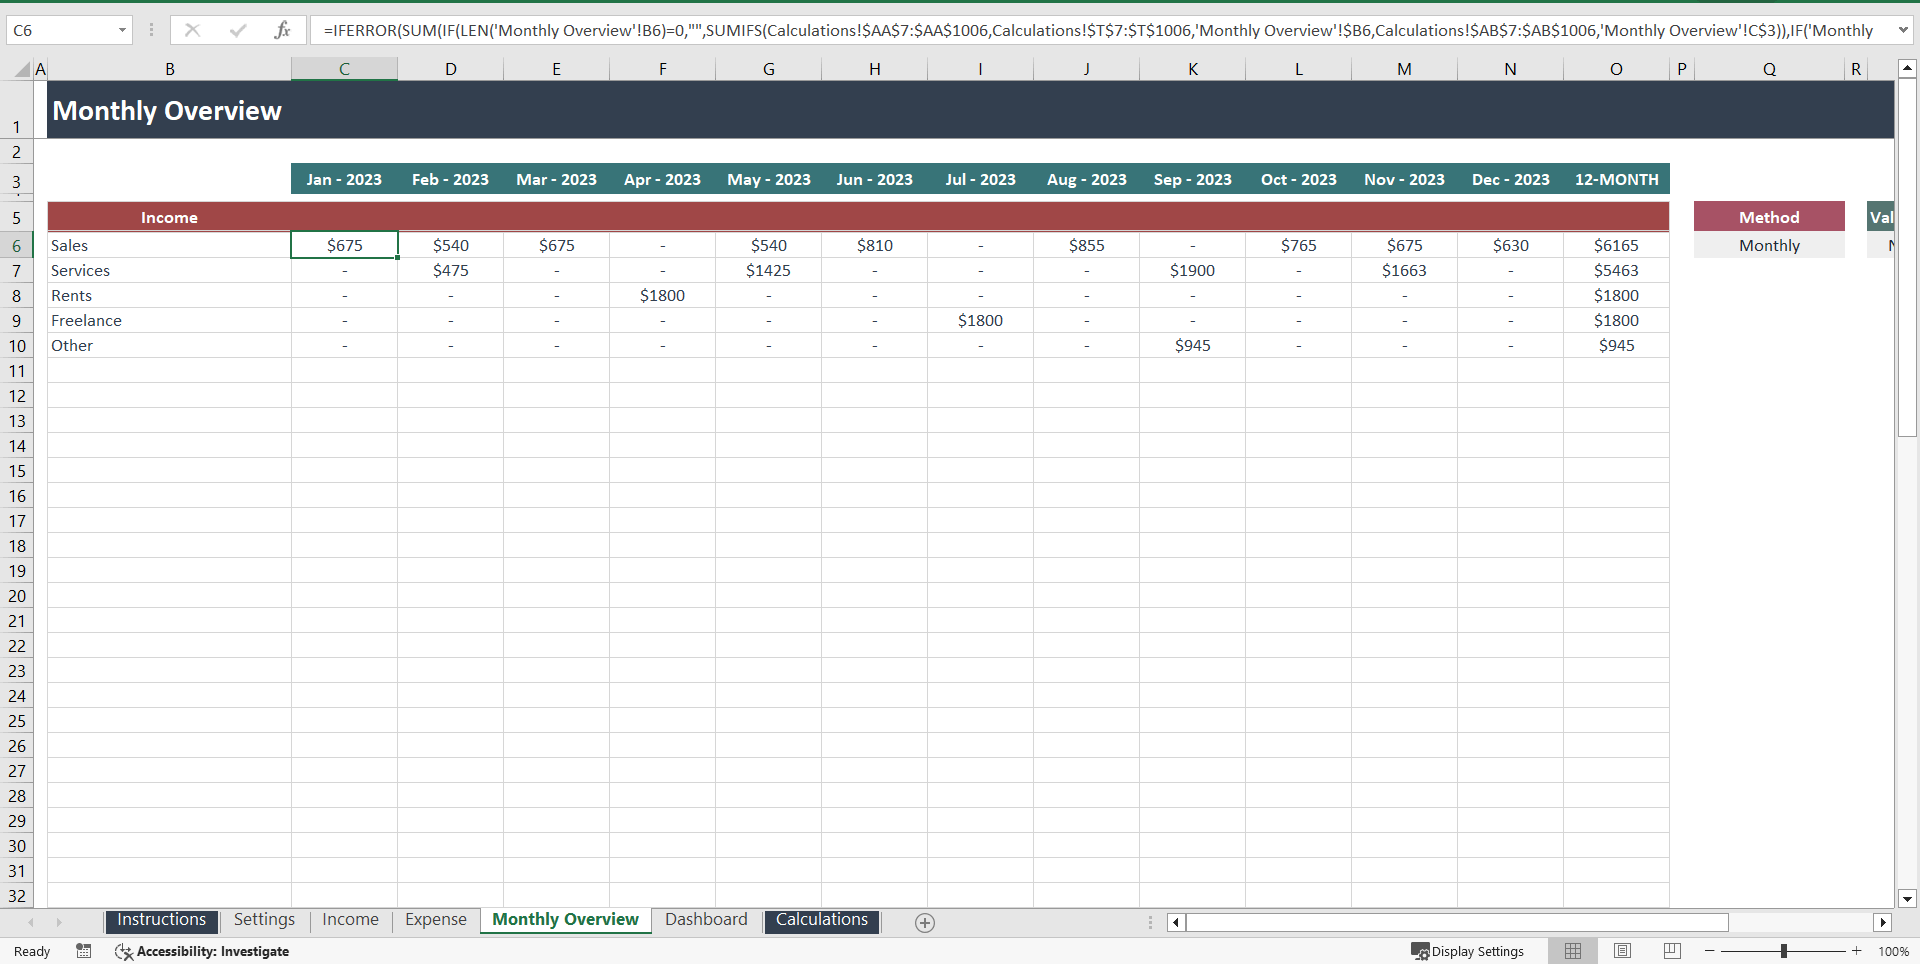Image resolution: width=1920 pixels, height=966 pixels.
Task: Select row 10 header
Action: click(x=17, y=346)
